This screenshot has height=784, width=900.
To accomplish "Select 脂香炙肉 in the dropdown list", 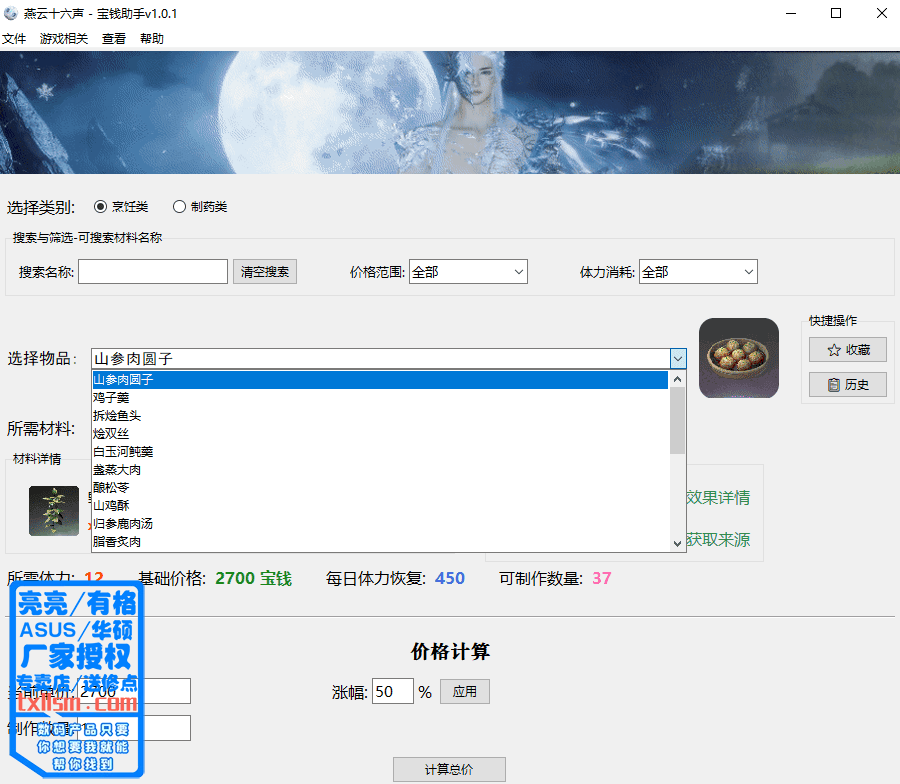I will tap(380, 542).
